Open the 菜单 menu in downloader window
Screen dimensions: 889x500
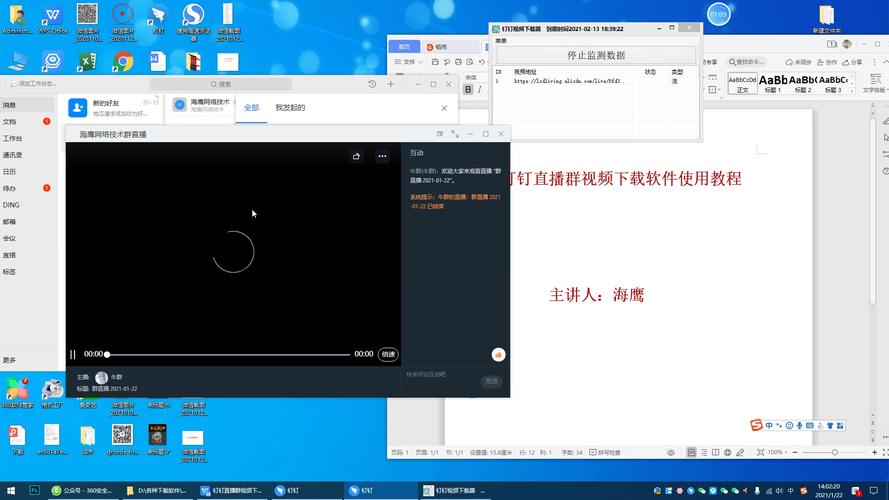click(x=501, y=41)
